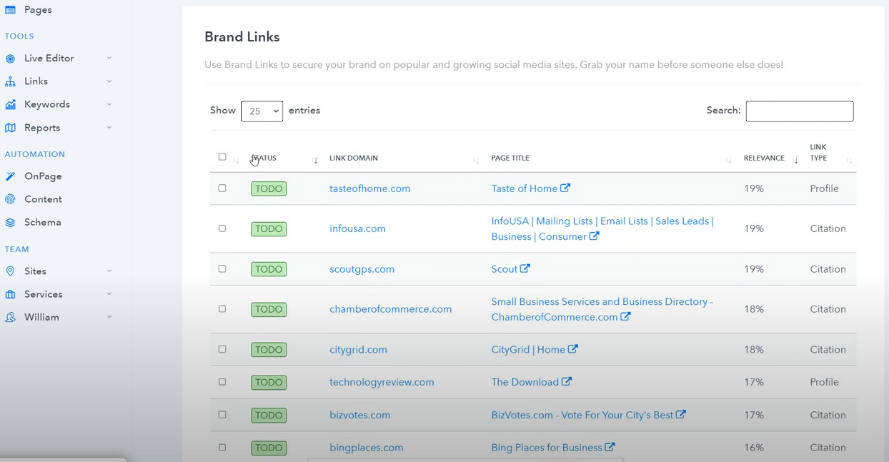Expand the Services menu chevron
Screen dimensions: 889x462
tap(109, 294)
